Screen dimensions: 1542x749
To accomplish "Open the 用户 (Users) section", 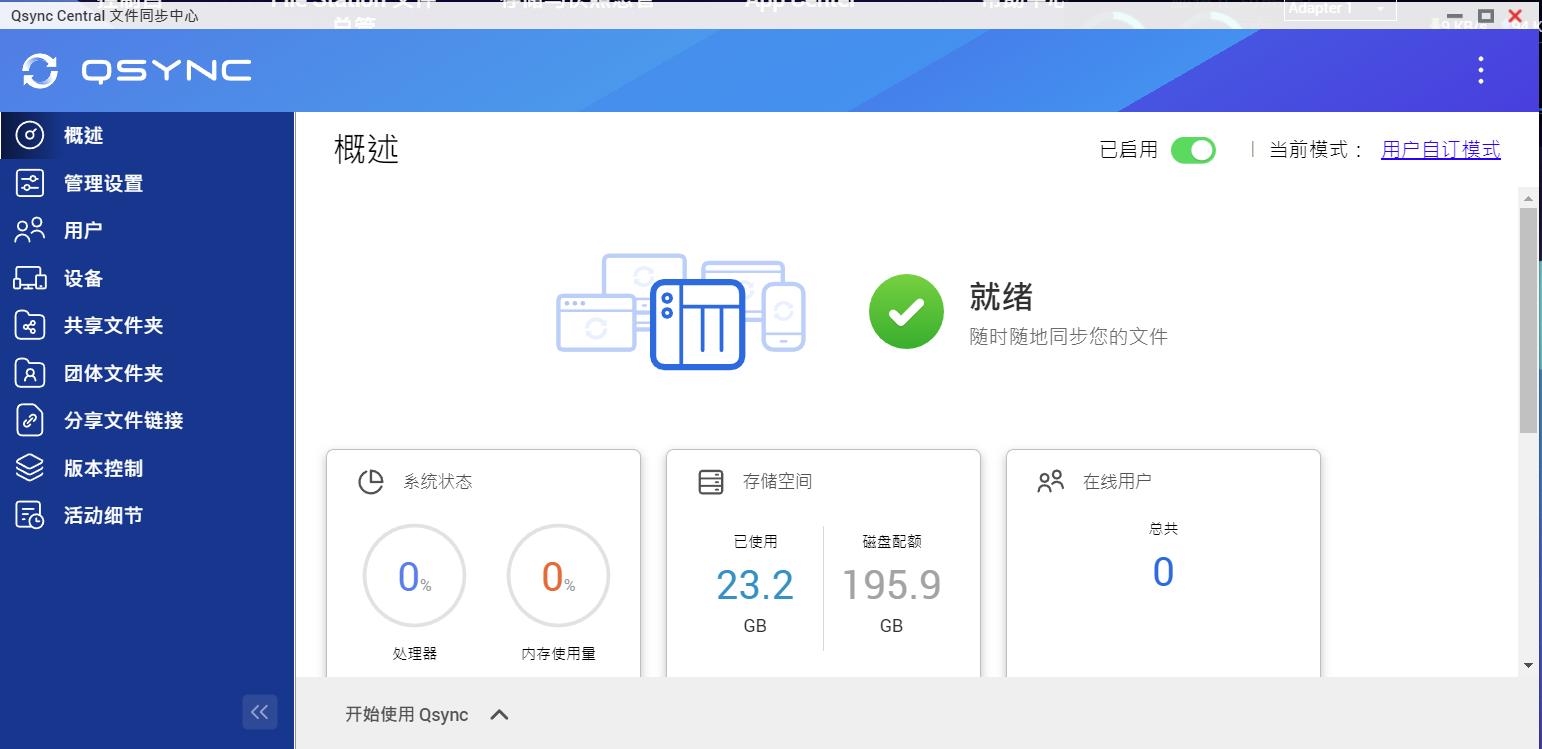I will (x=83, y=230).
